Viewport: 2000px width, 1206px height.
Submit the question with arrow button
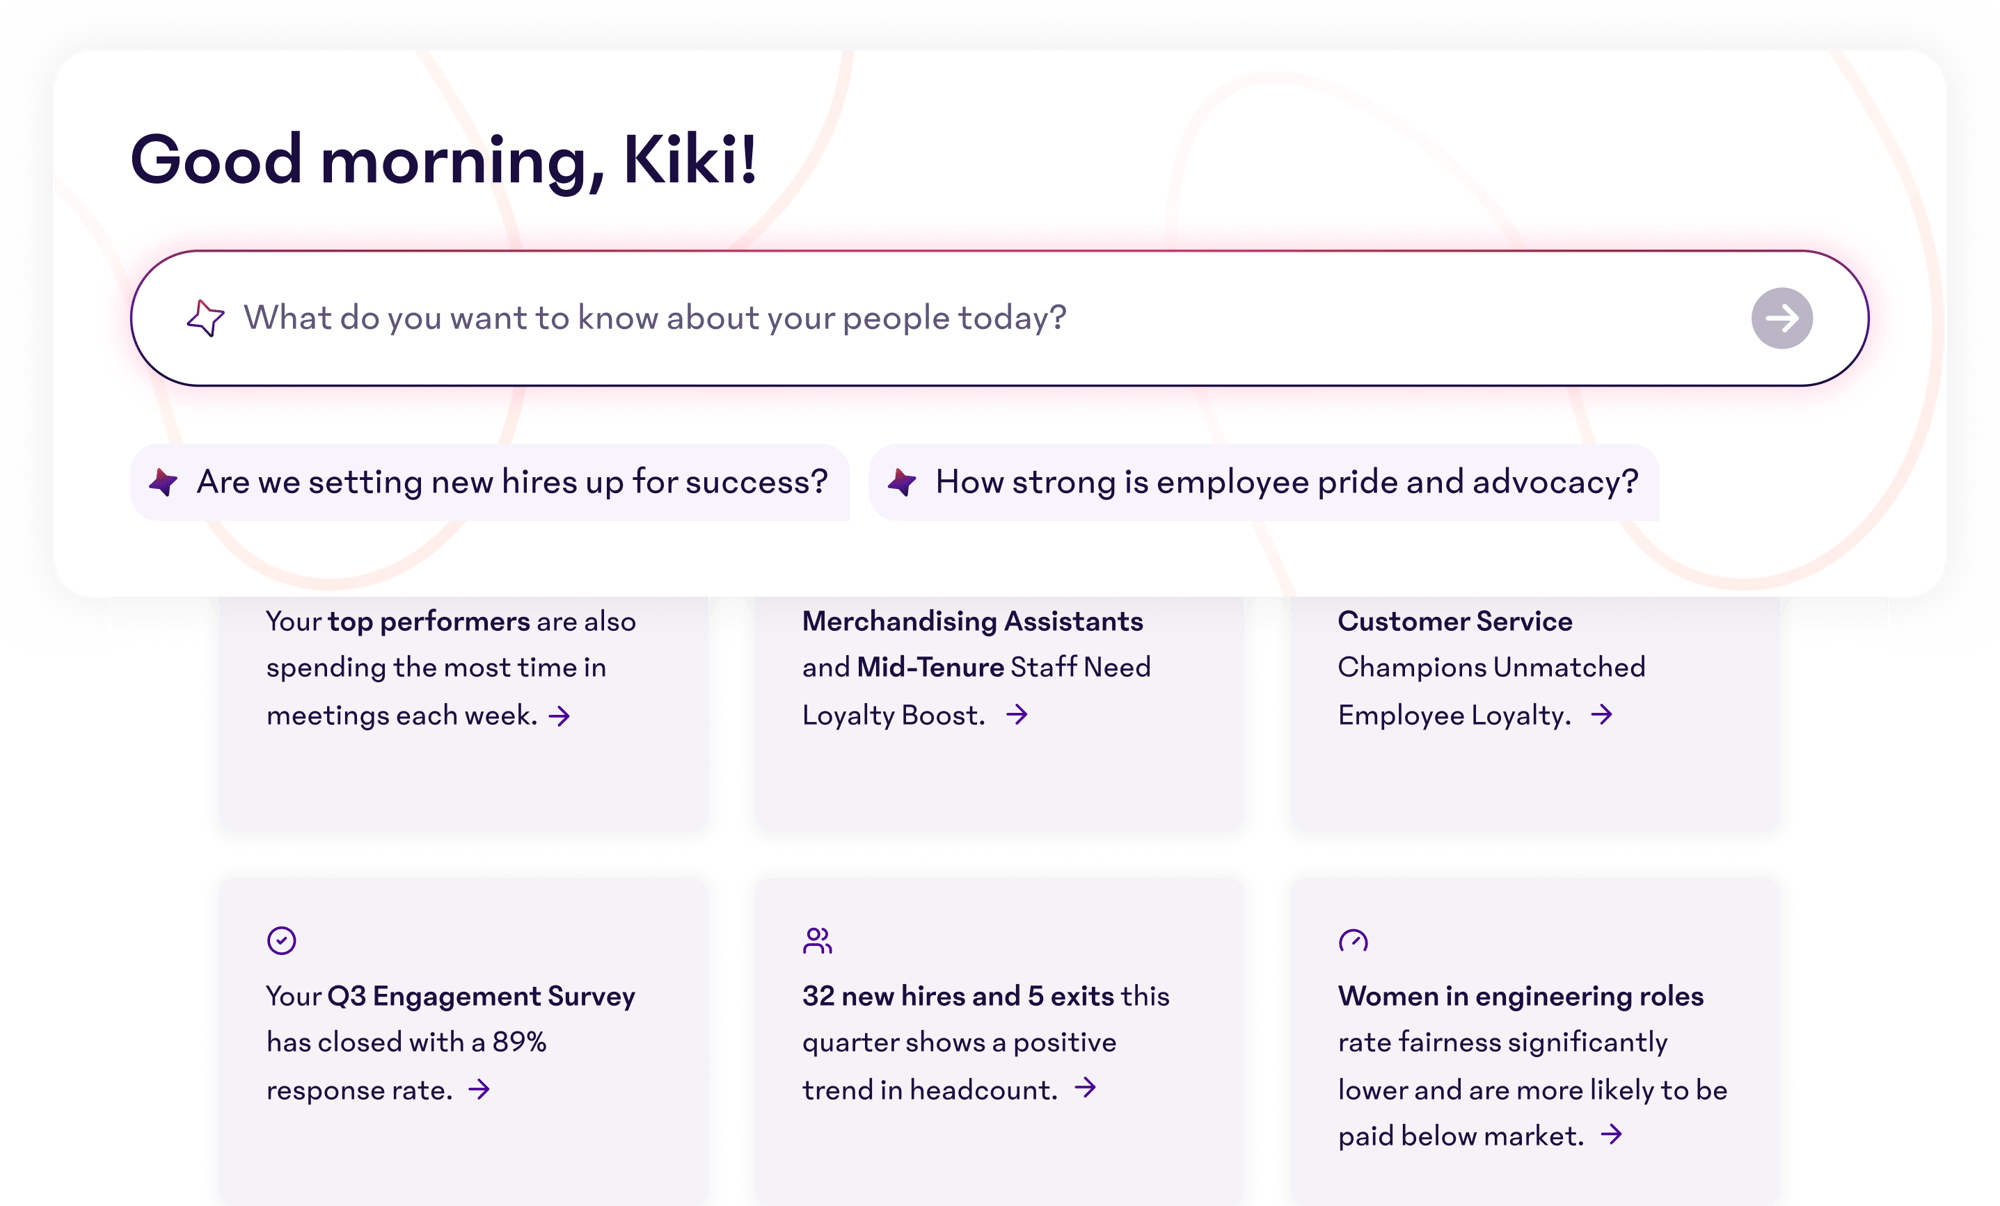[1781, 318]
